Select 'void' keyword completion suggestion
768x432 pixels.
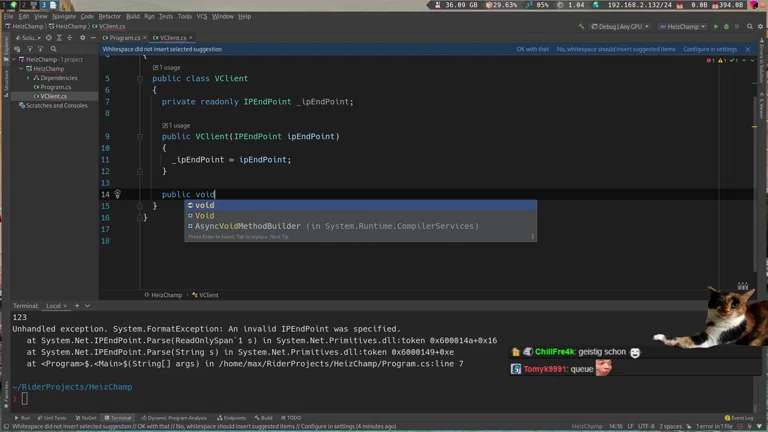360,205
